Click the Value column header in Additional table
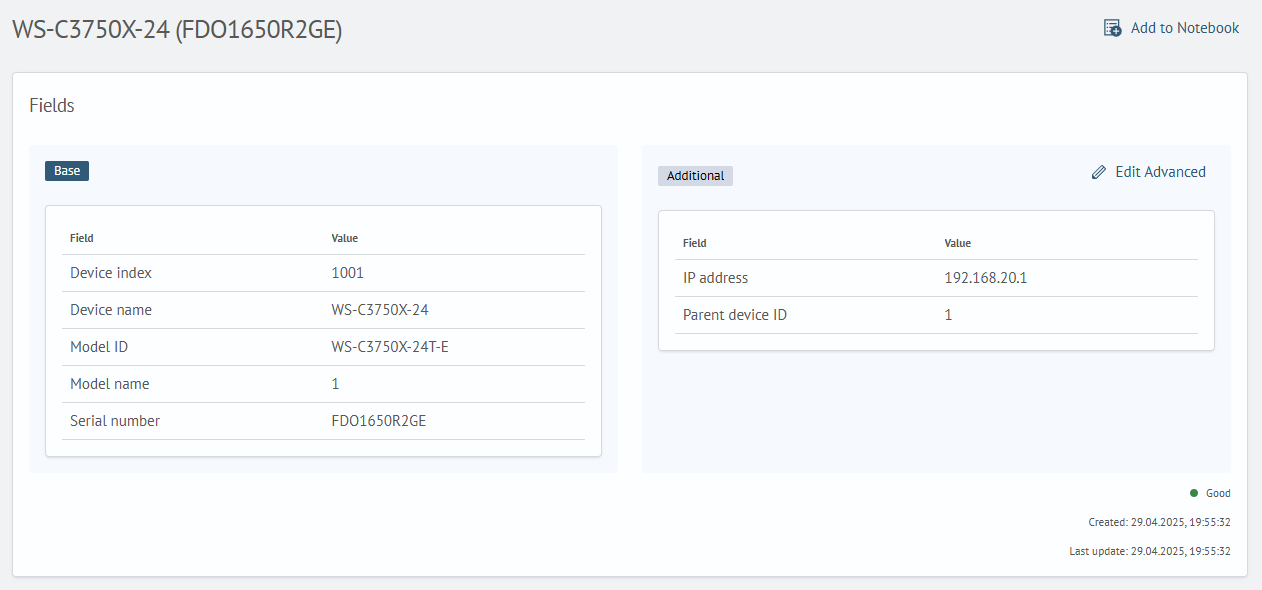The height and width of the screenshot is (590, 1262). click(x=957, y=243)
